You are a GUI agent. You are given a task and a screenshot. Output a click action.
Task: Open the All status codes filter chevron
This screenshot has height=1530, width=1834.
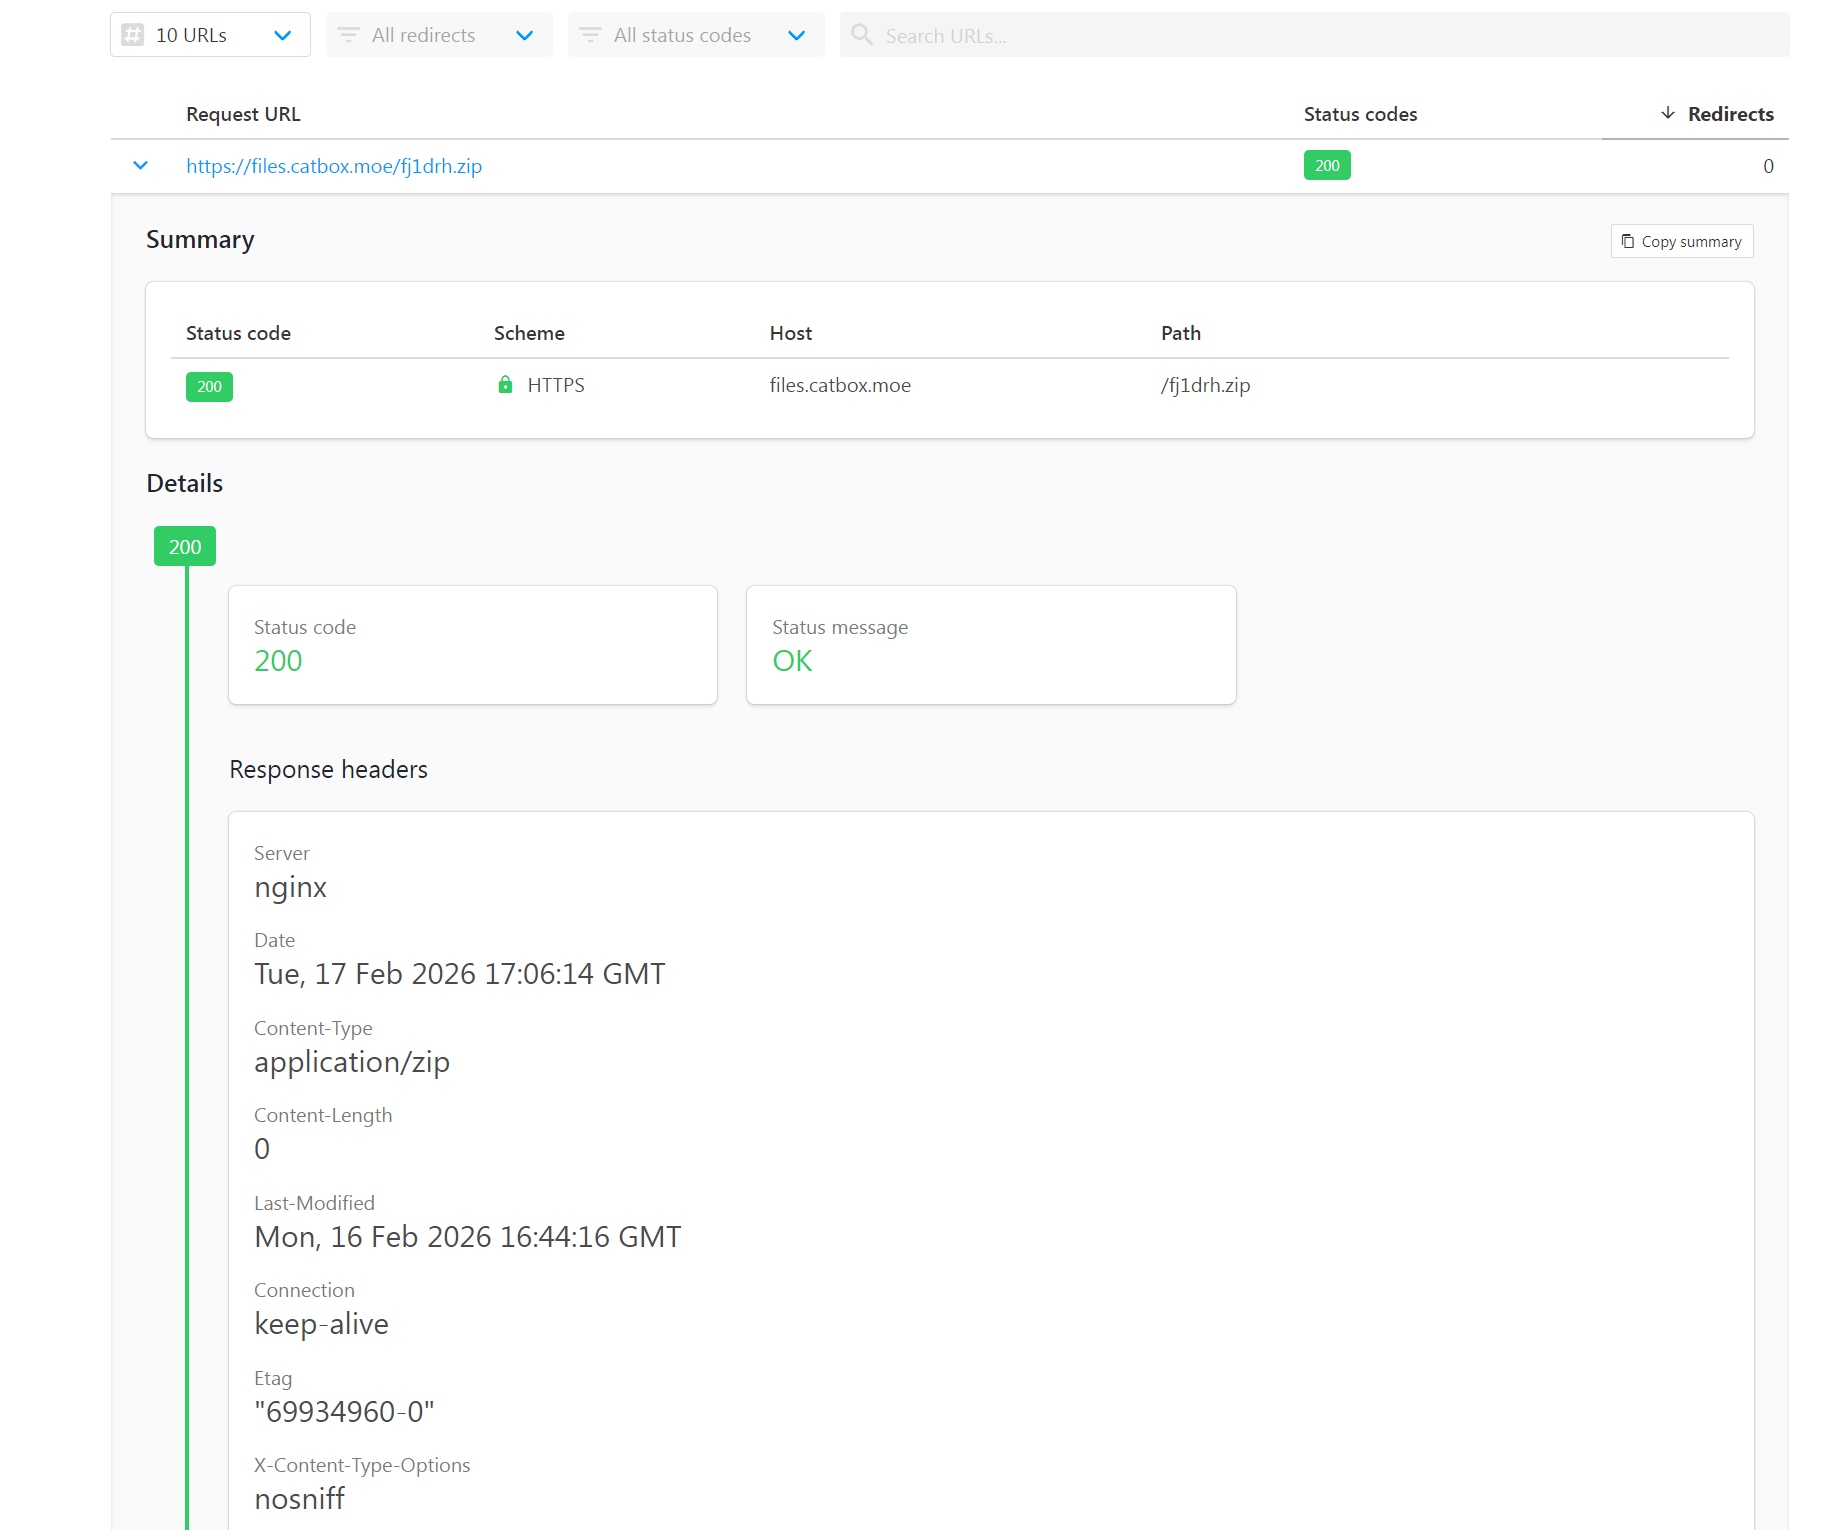click(x=796, y=35)
